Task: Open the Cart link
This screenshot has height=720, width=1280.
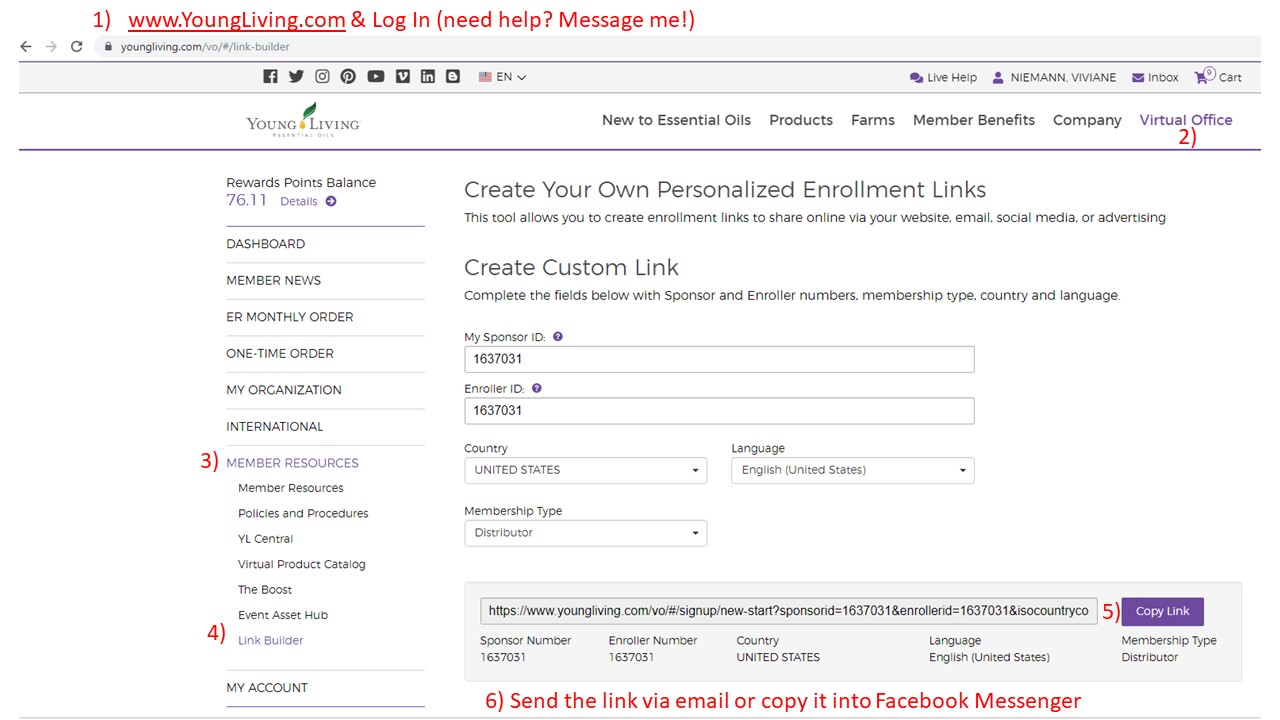Action: (1230, 78)
